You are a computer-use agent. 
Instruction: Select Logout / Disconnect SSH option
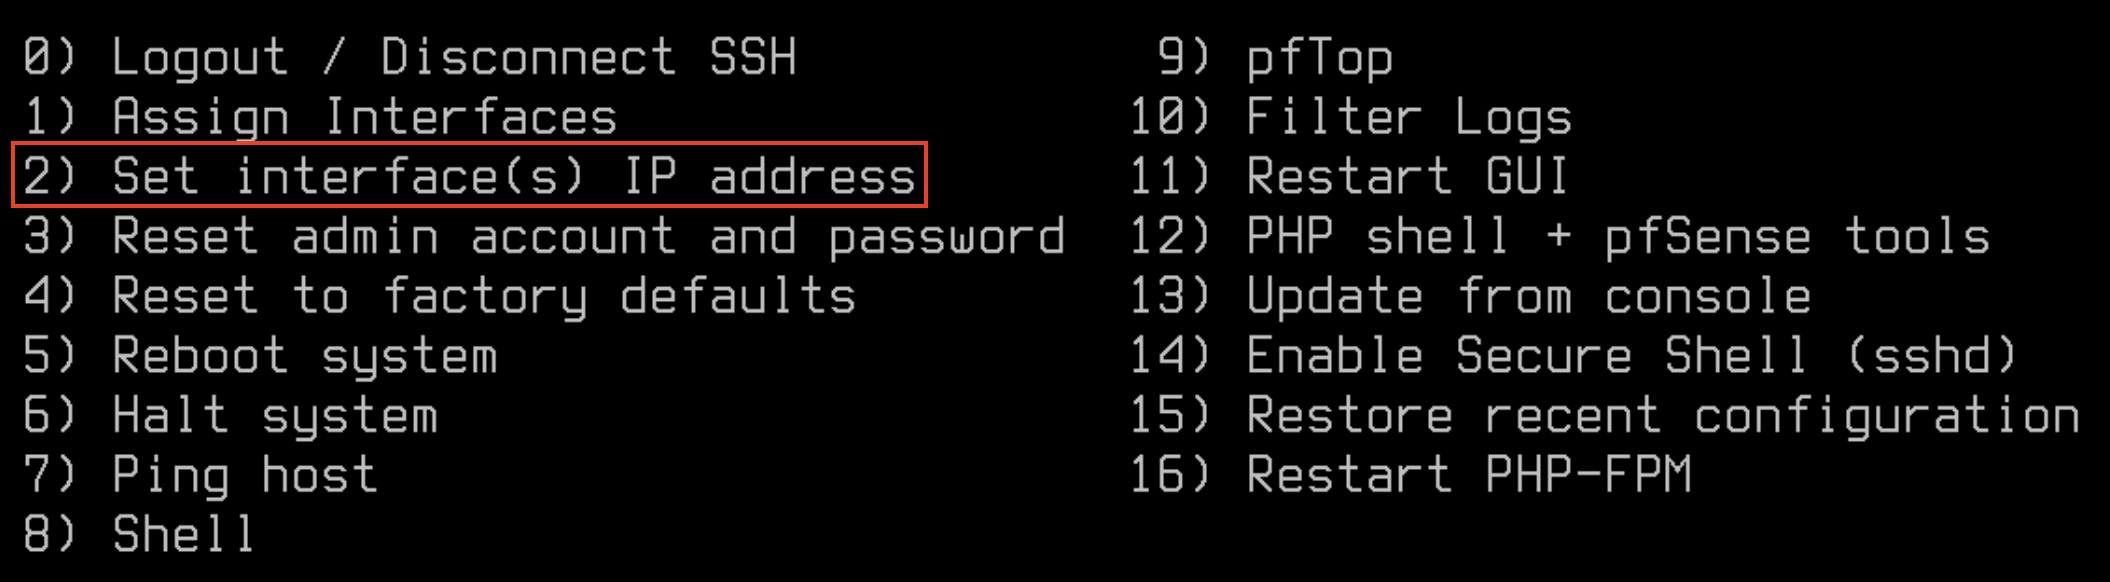453,57
